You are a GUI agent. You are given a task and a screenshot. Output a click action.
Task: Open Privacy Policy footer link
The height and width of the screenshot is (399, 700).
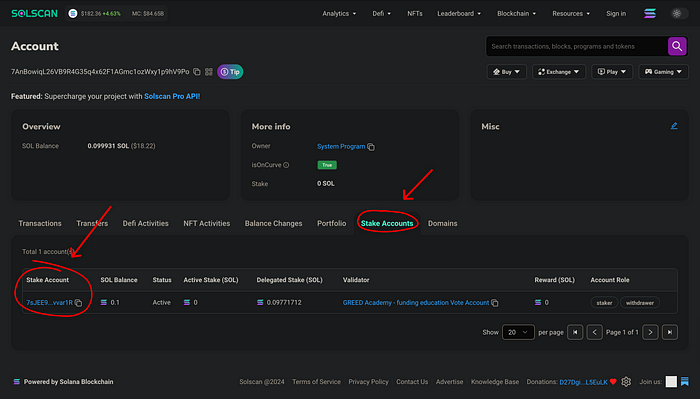coord(368,382)
